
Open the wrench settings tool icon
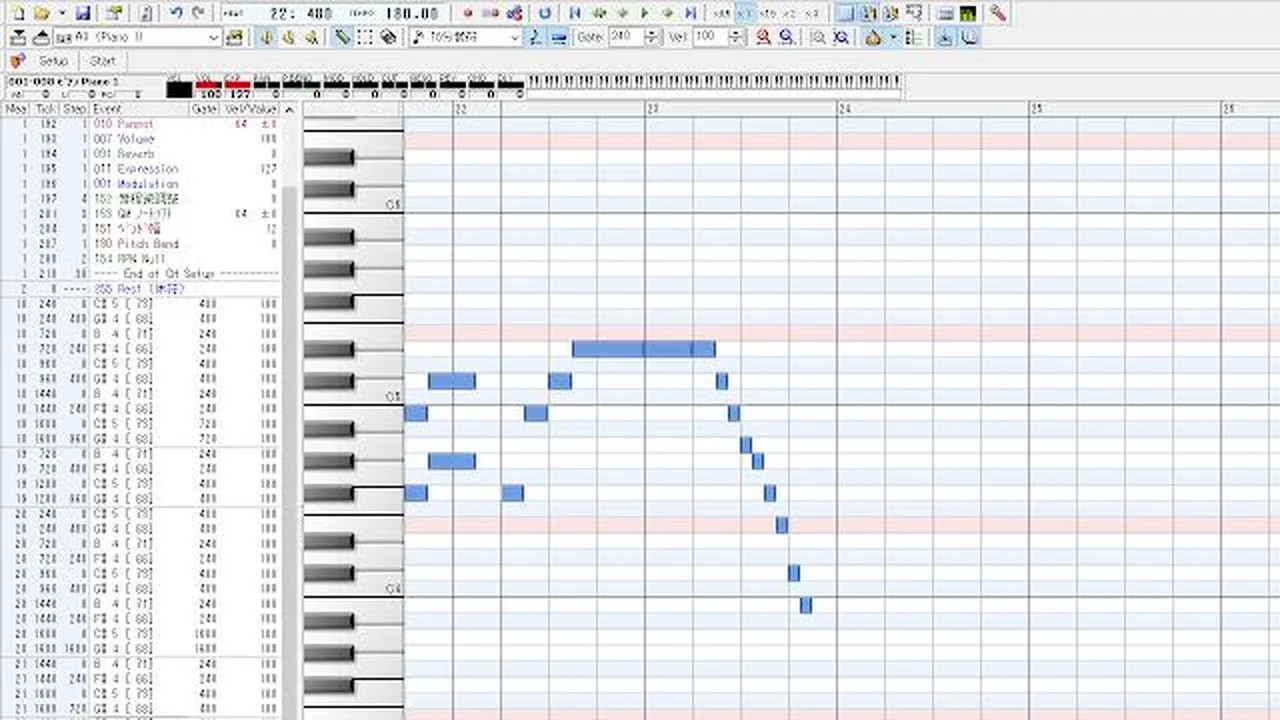click(x=997, y=13)
